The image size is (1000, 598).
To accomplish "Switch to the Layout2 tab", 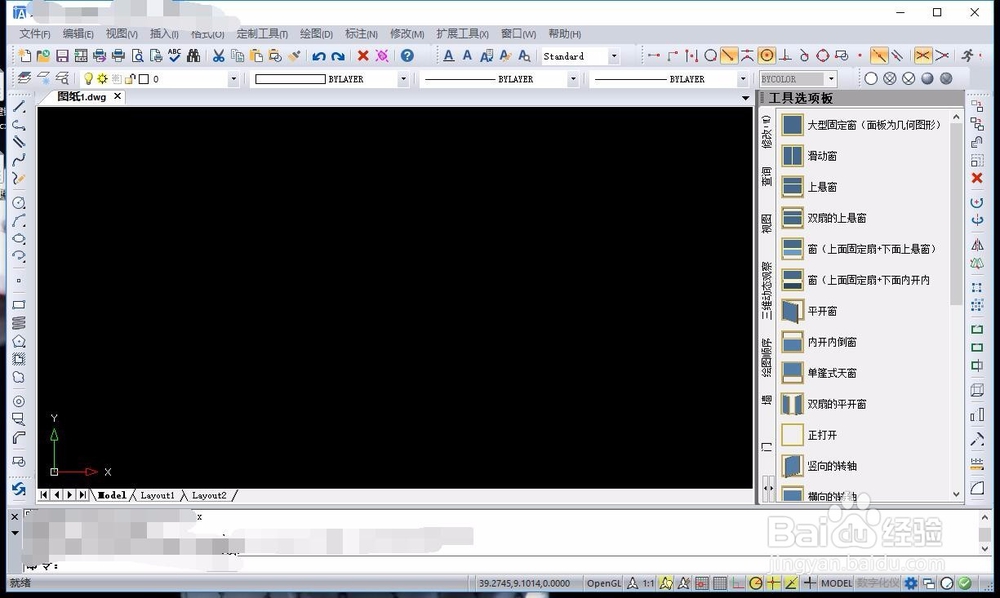I will click(209, 495).
